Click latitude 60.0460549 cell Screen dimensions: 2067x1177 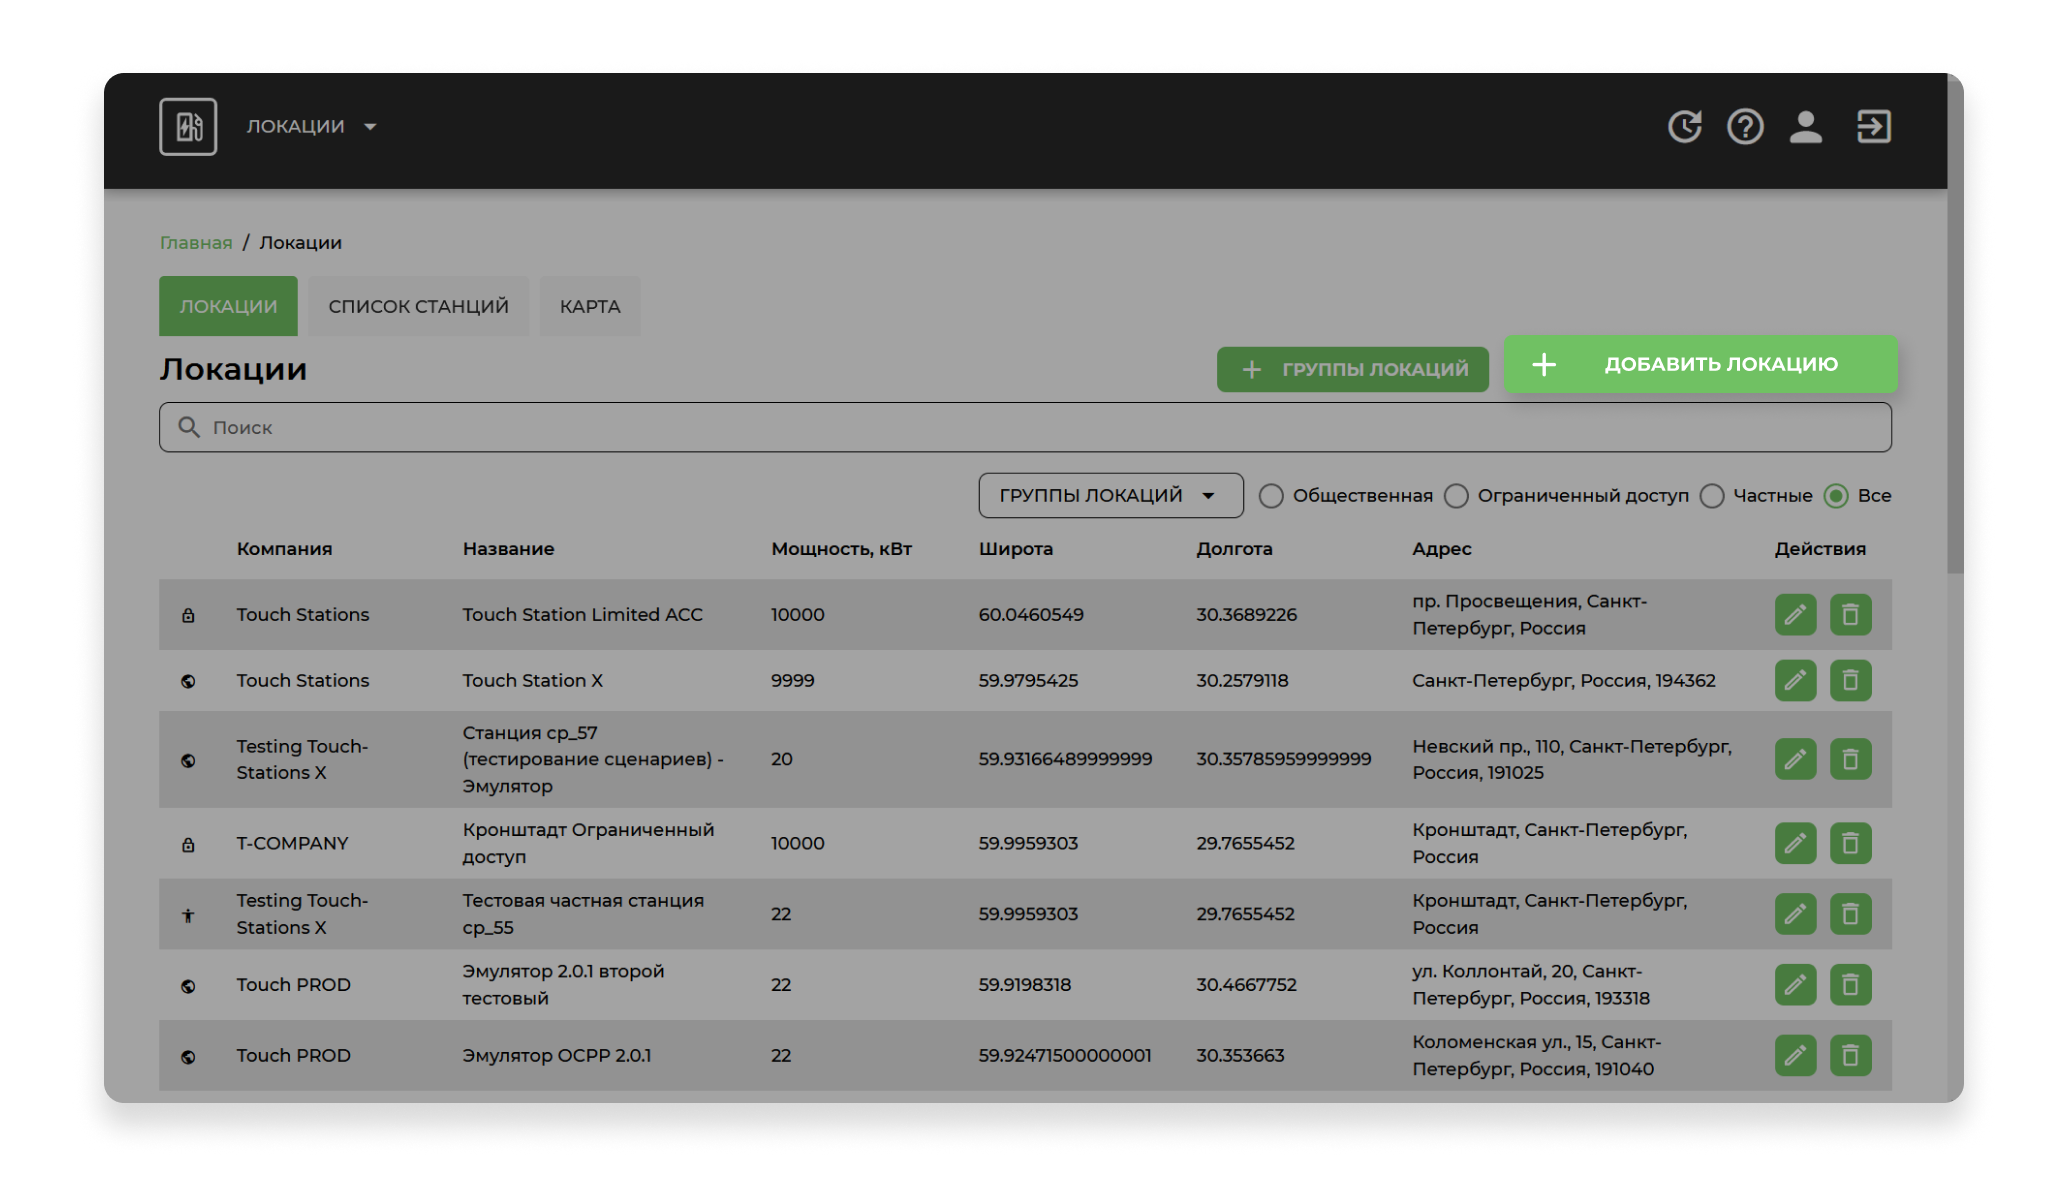point(1030,614)
